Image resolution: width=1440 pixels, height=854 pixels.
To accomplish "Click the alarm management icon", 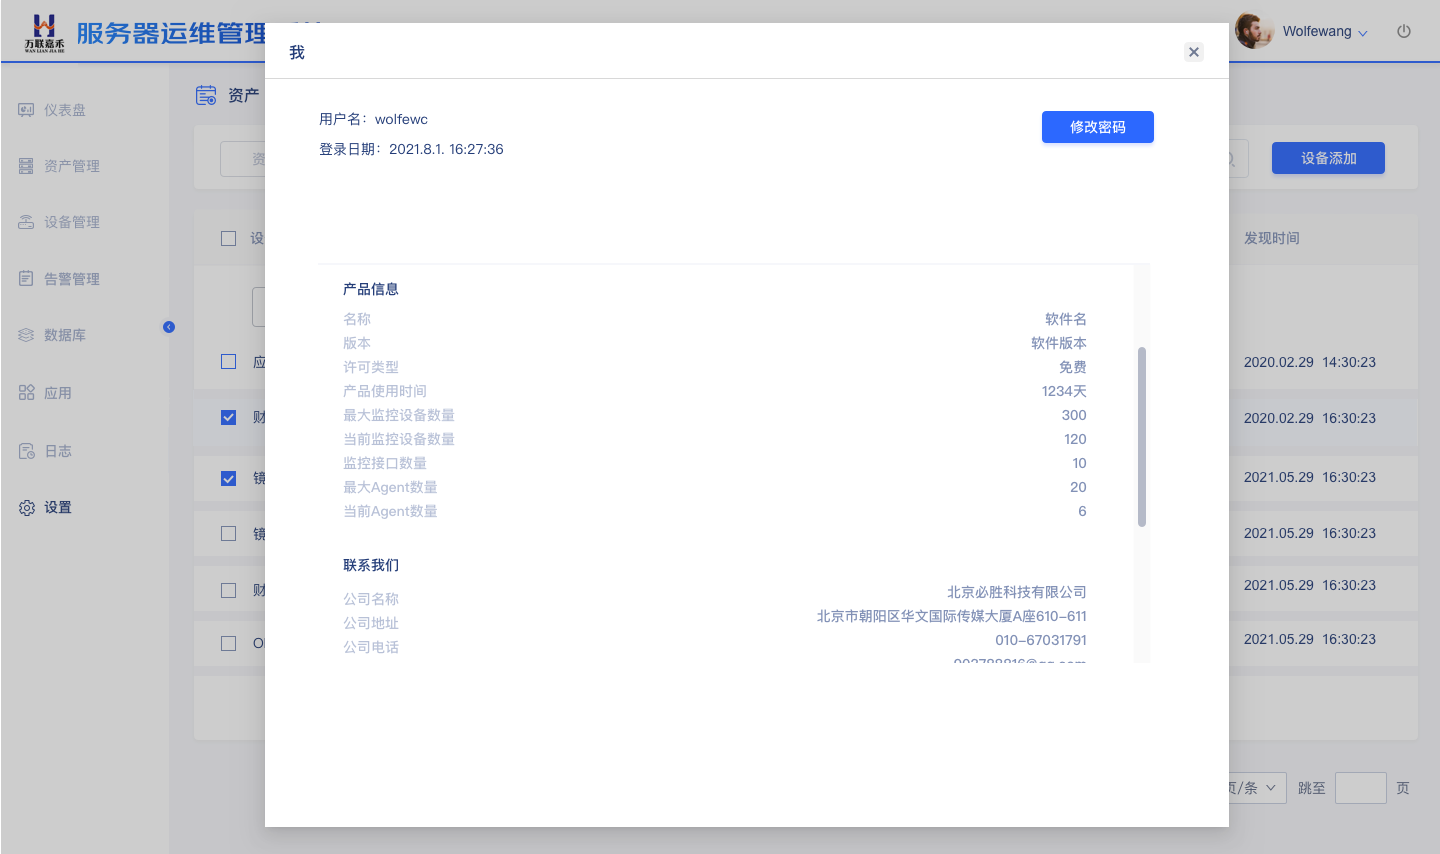I will point(26,279).
